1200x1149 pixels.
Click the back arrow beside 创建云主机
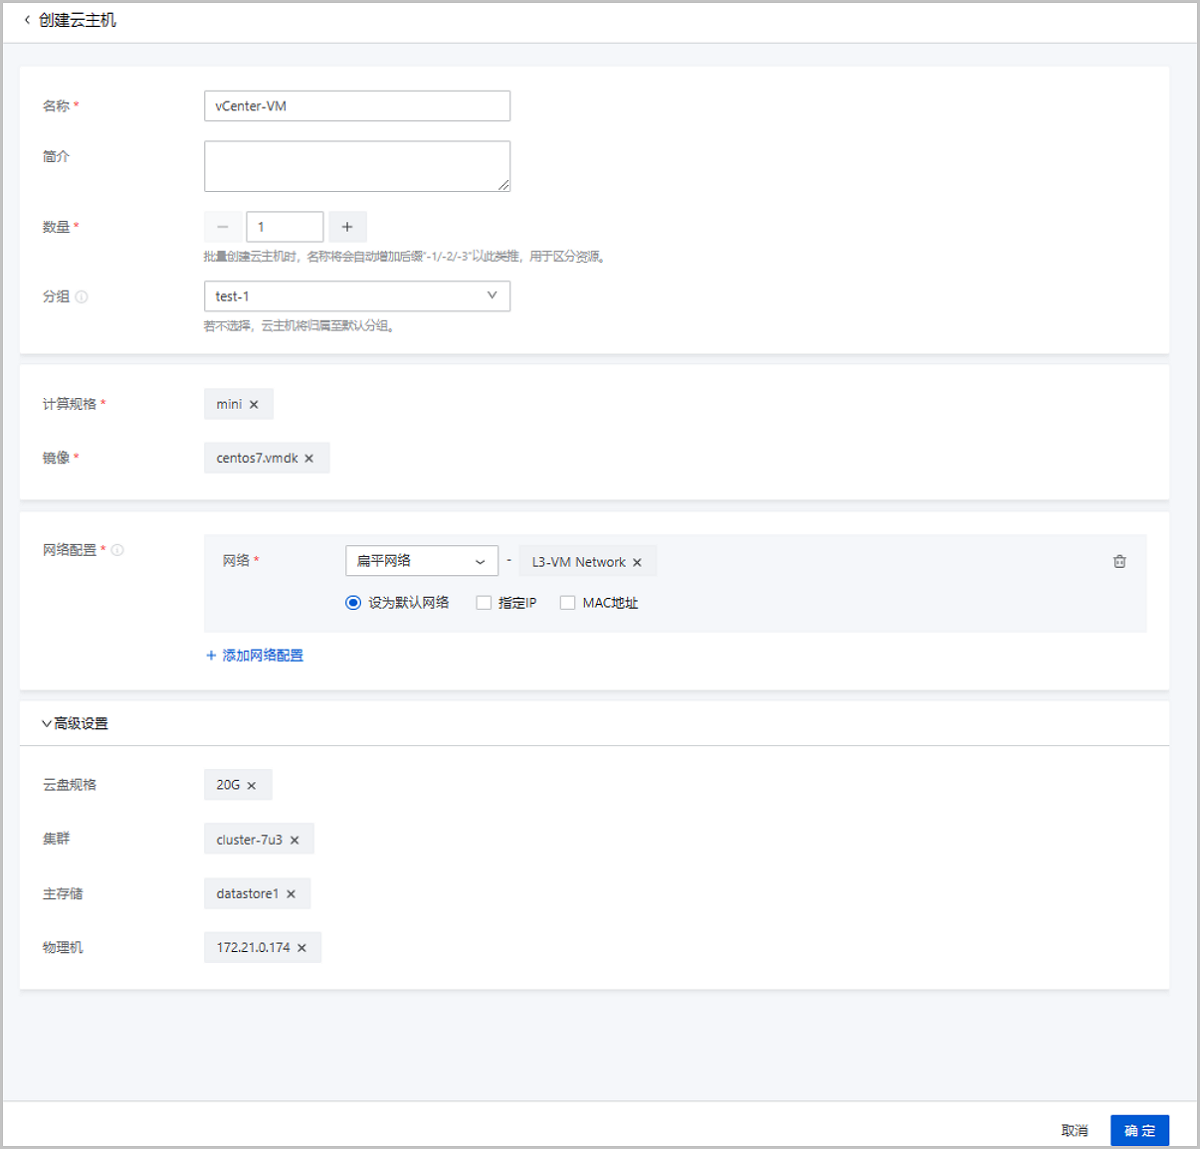point(27,20)
